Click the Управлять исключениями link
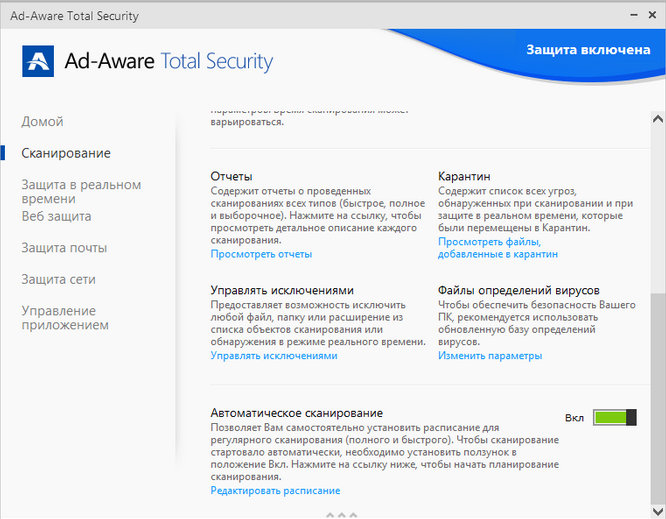This screenshot has height=519, width=666. (x=274, y=355)
